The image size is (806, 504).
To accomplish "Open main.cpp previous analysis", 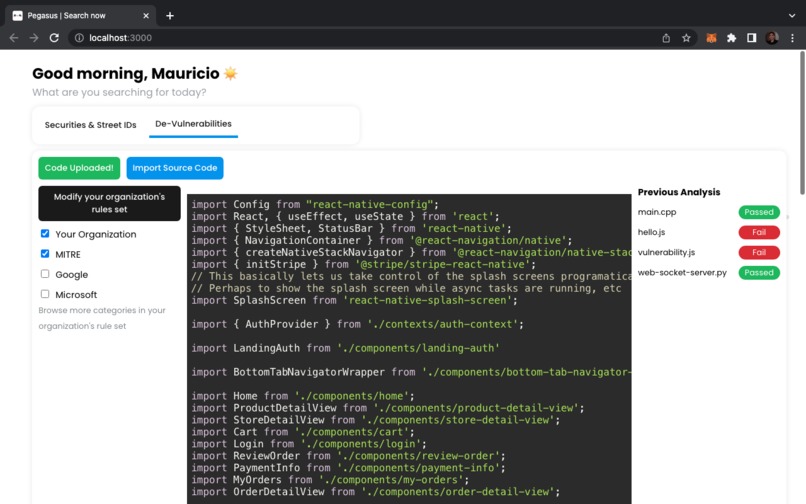I will [657, 212].
